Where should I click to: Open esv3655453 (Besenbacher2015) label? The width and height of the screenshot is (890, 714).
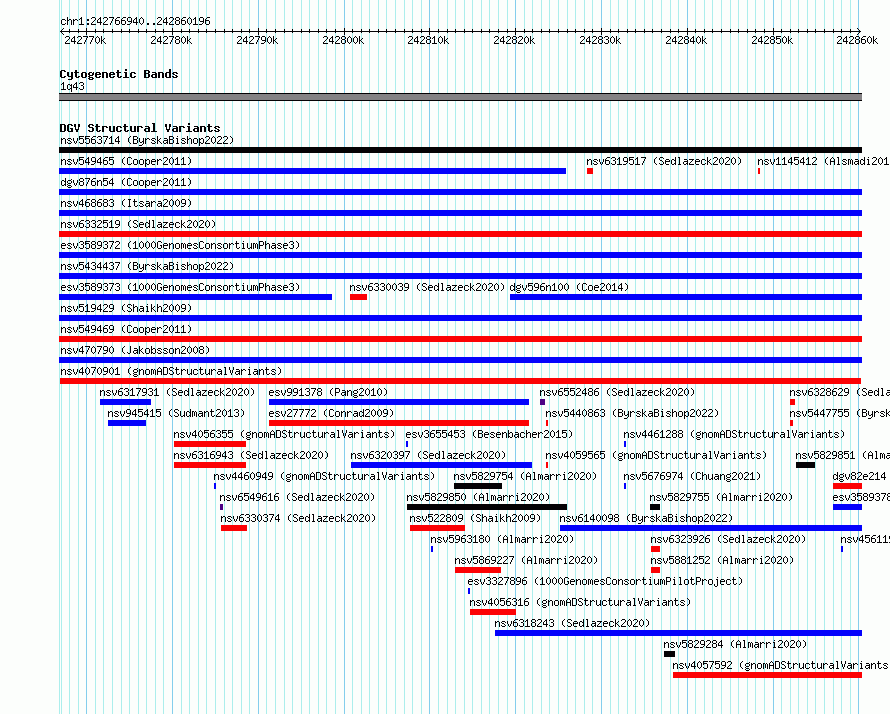point(489,434)
